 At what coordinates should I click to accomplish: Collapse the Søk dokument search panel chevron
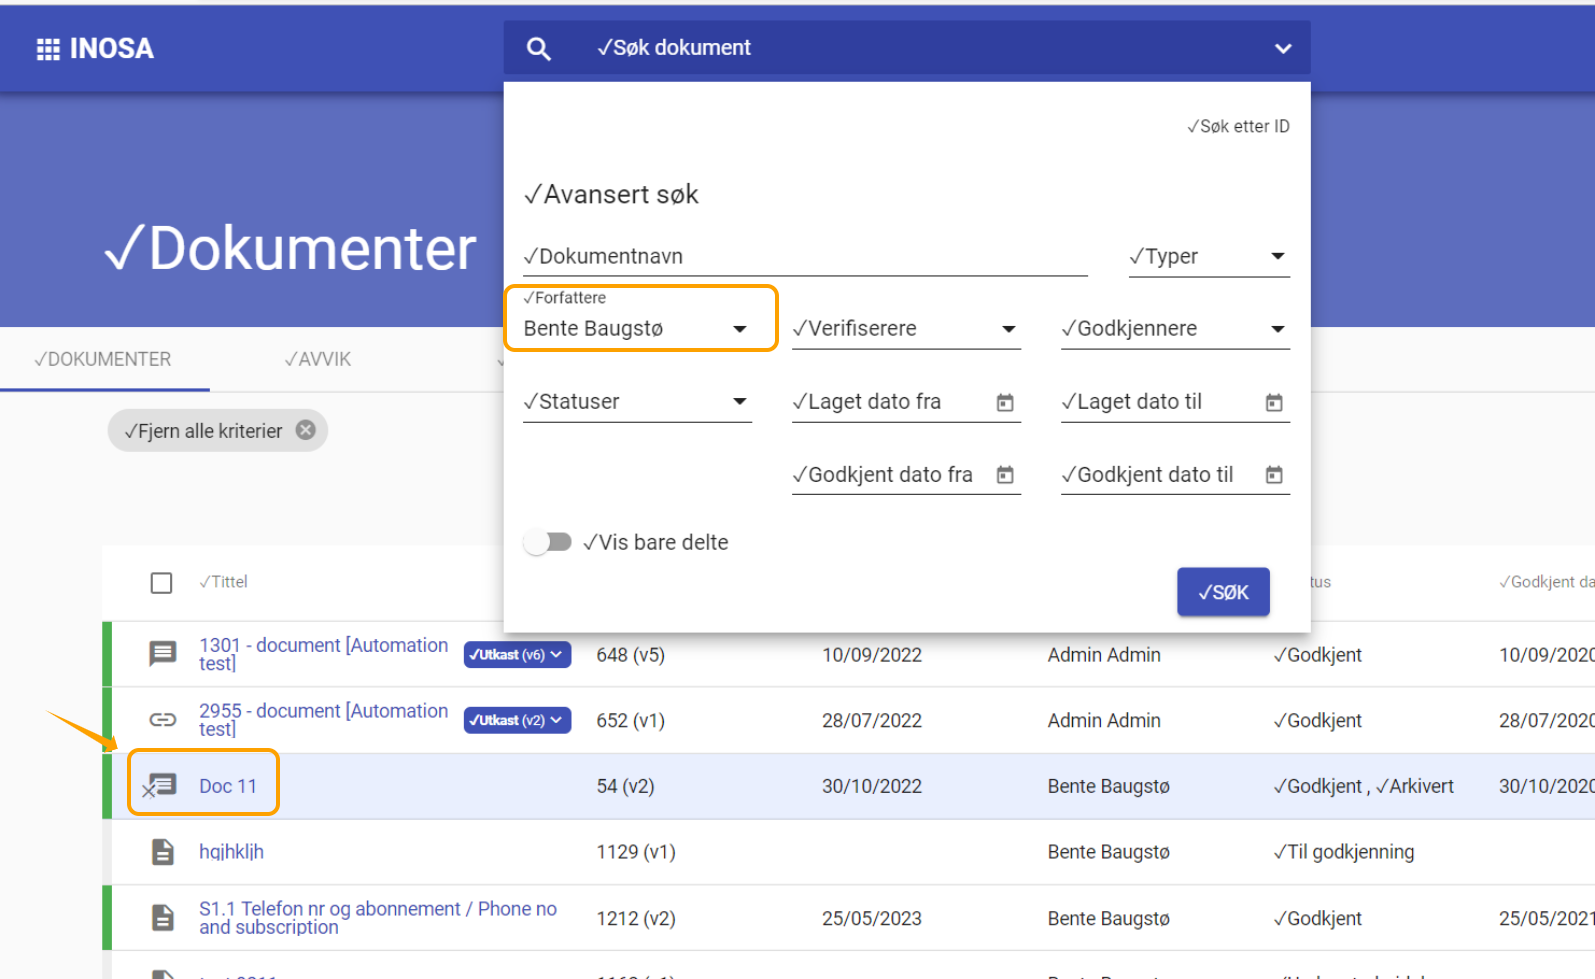[x=1283, y=49]
